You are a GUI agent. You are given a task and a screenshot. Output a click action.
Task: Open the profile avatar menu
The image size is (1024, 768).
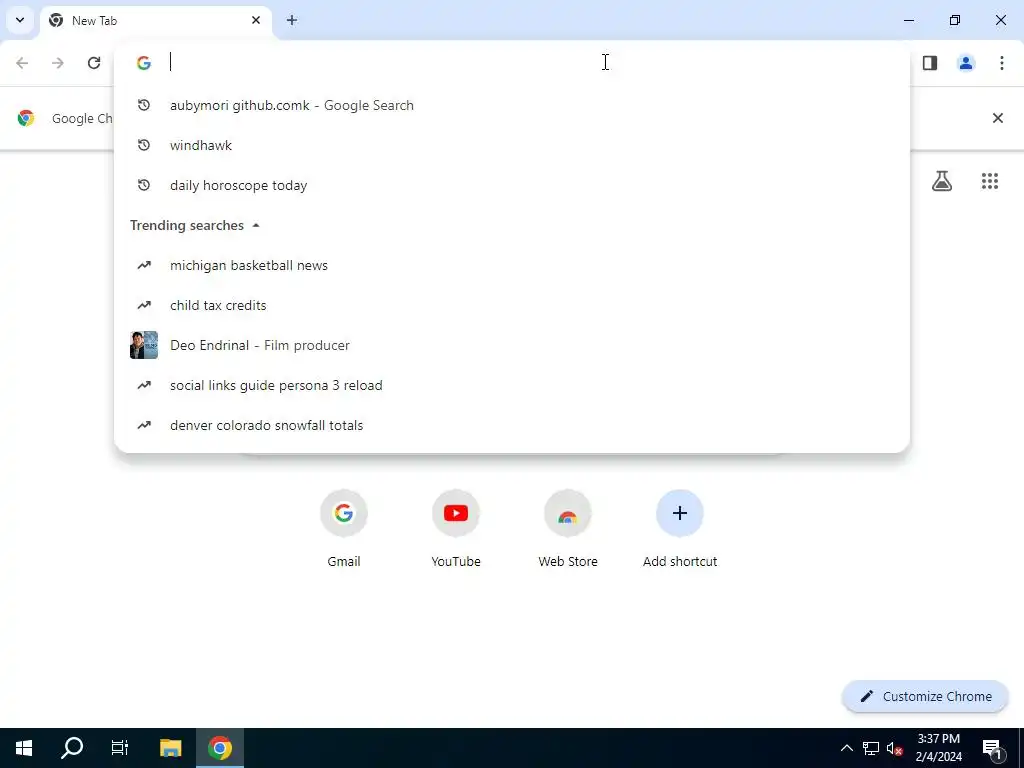click(x=966, y=63)
